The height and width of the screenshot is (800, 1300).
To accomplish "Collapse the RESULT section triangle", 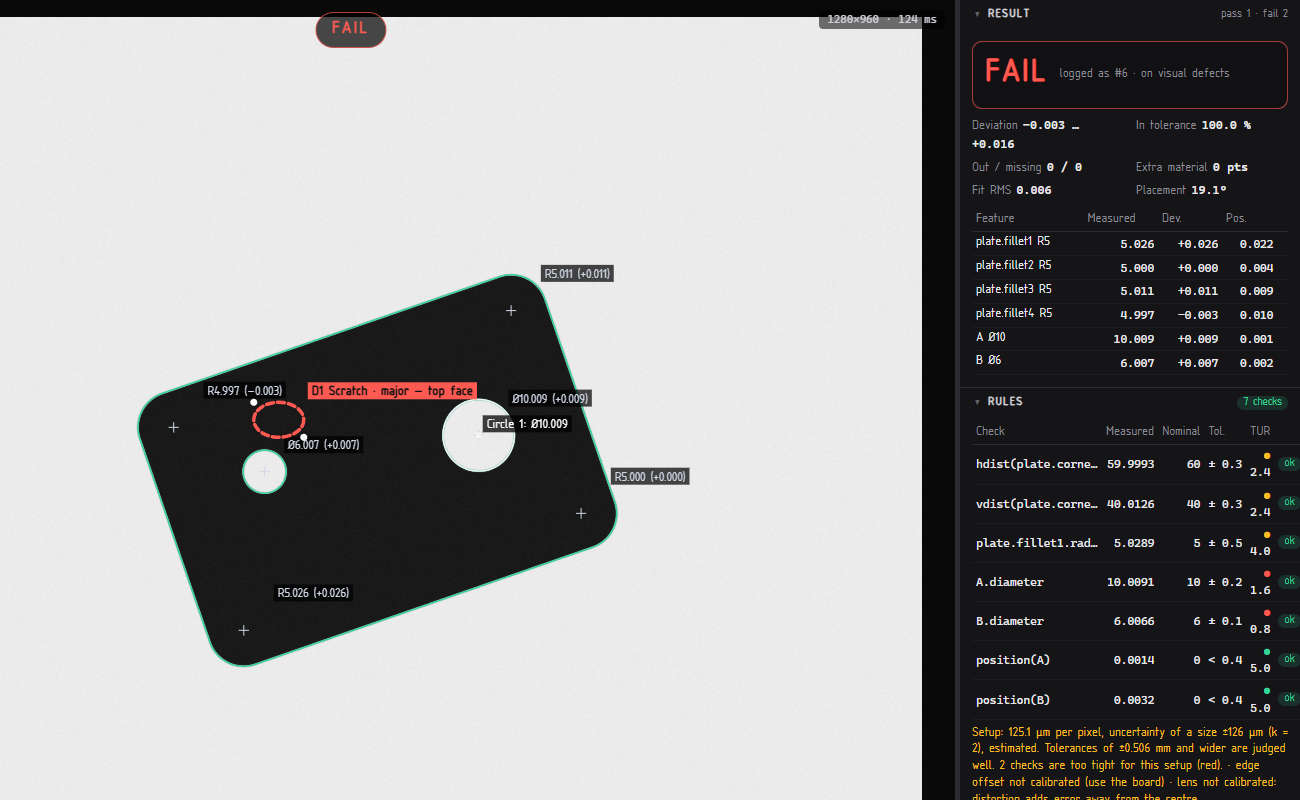I will (977, 14).
